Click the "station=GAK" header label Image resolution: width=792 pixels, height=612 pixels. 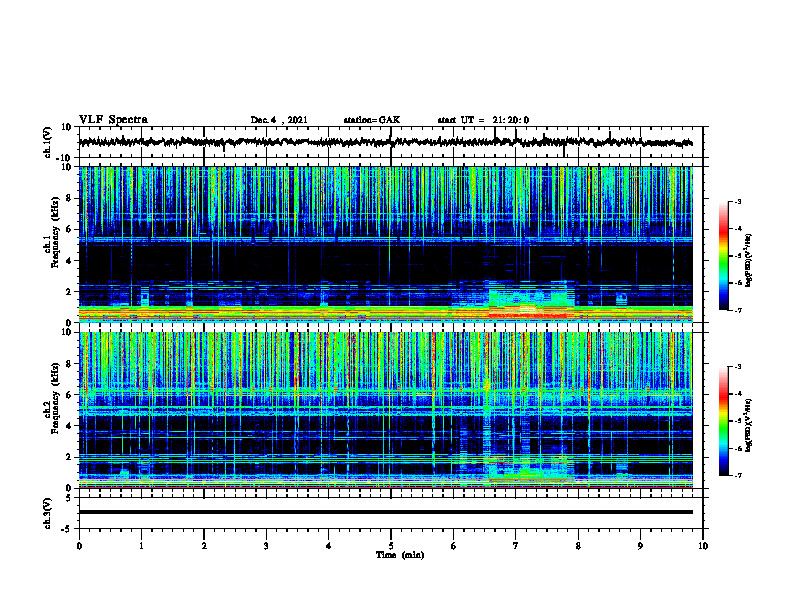(x=372, y=120)
